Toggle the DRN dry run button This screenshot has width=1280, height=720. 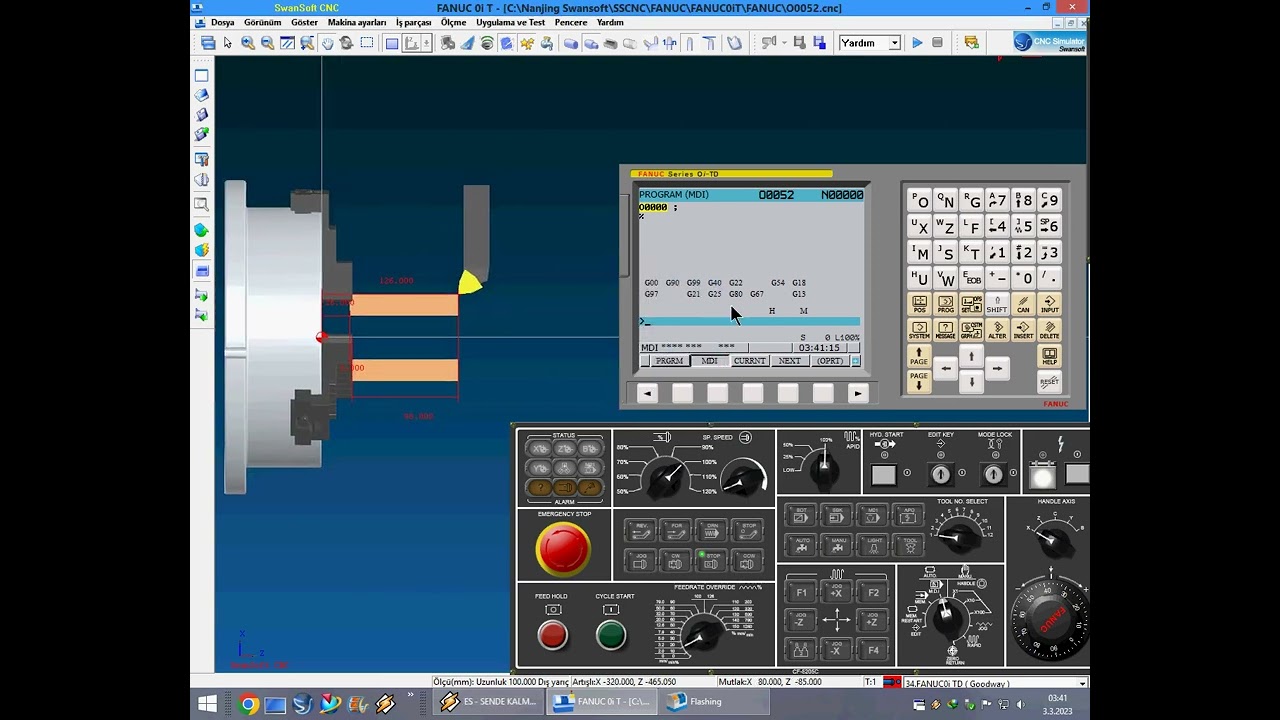point(713,530)
